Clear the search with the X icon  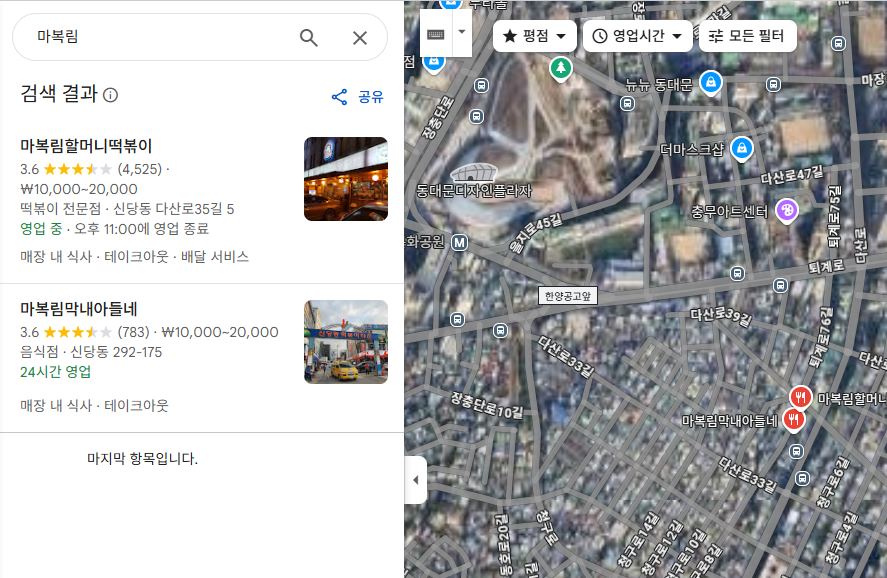pyautogui.click(x=360, y=38)
